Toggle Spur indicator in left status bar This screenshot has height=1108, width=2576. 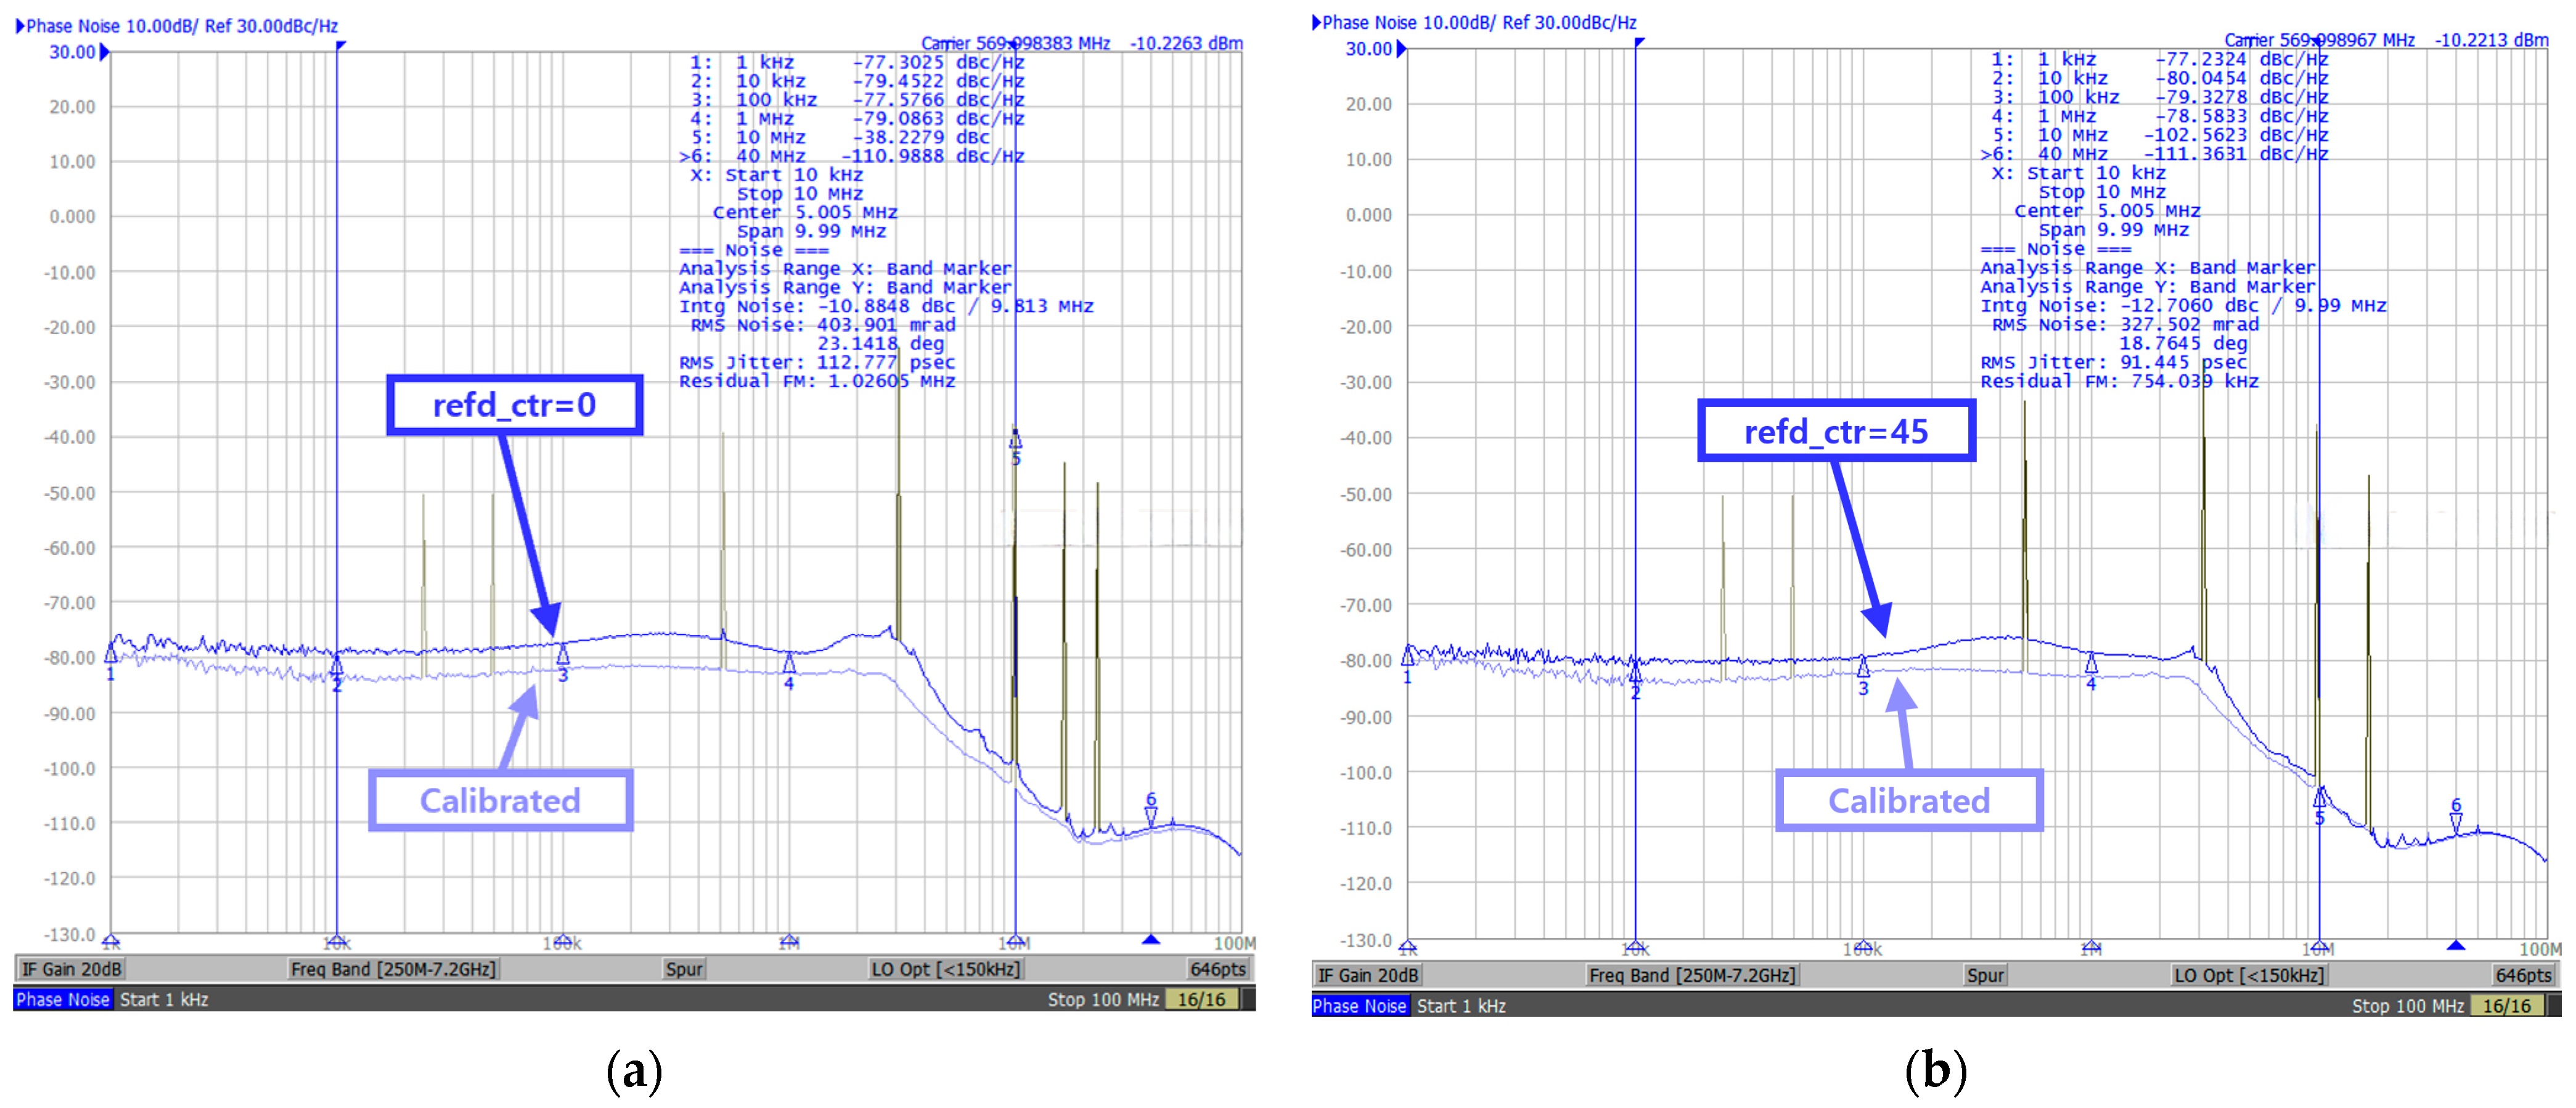tap(684, 969)
